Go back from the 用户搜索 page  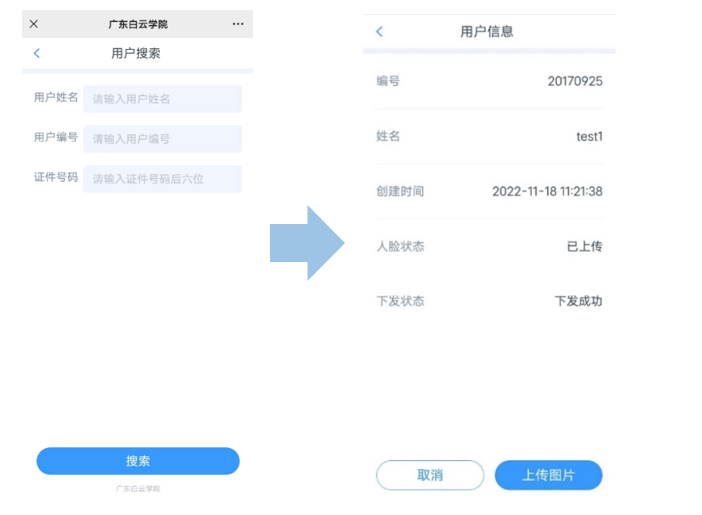click(x=37, y=53)
